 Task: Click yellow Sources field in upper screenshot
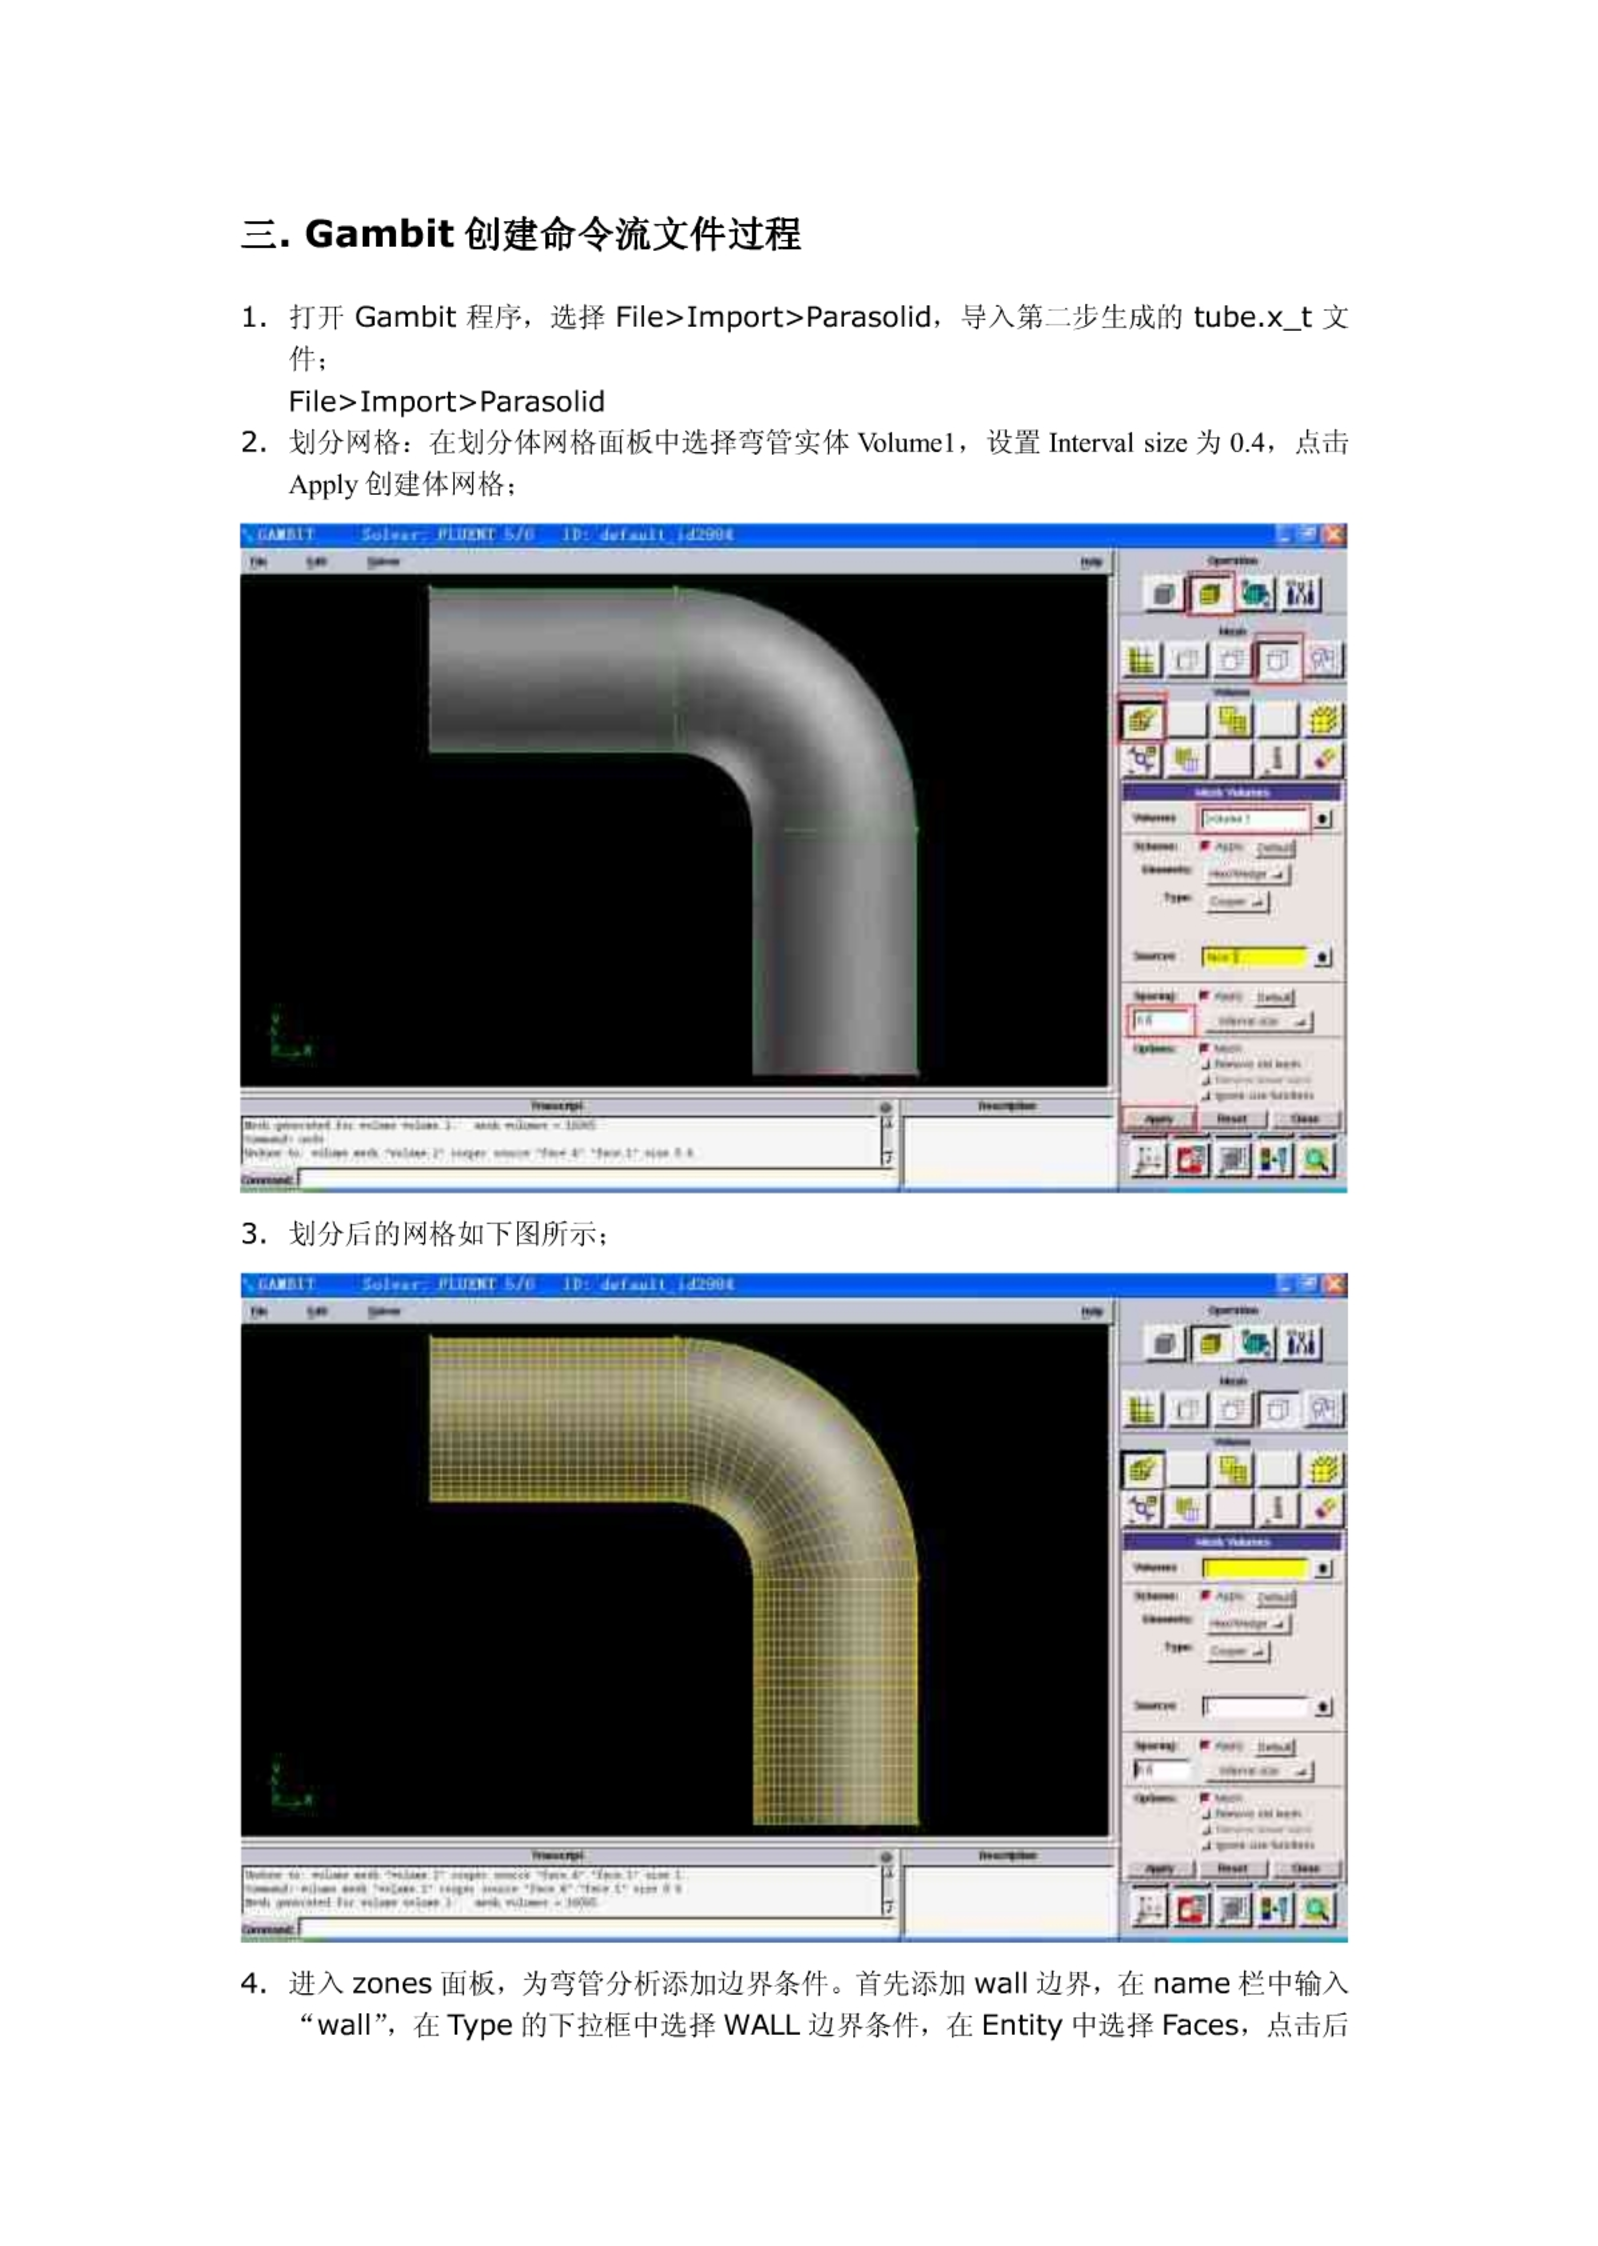coord(1254,957)
